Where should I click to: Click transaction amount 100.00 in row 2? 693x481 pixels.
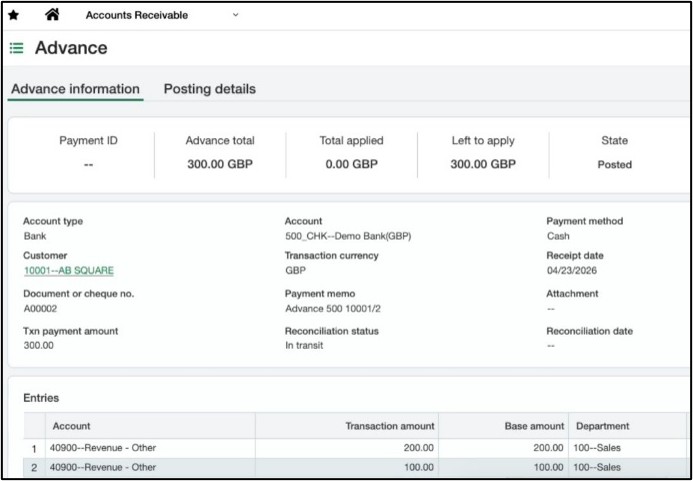pos(419,467)
